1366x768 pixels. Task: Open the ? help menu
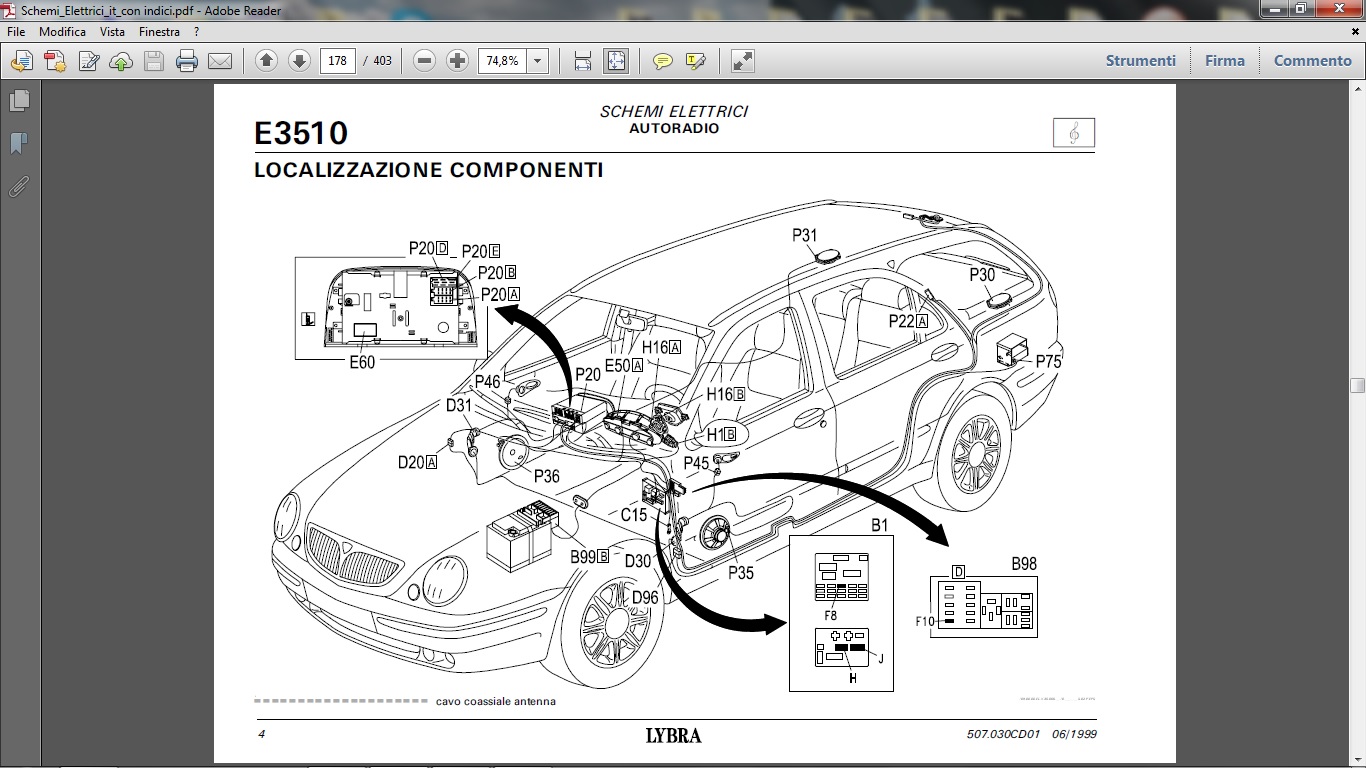pyautogui.click(x=197, y=32)
